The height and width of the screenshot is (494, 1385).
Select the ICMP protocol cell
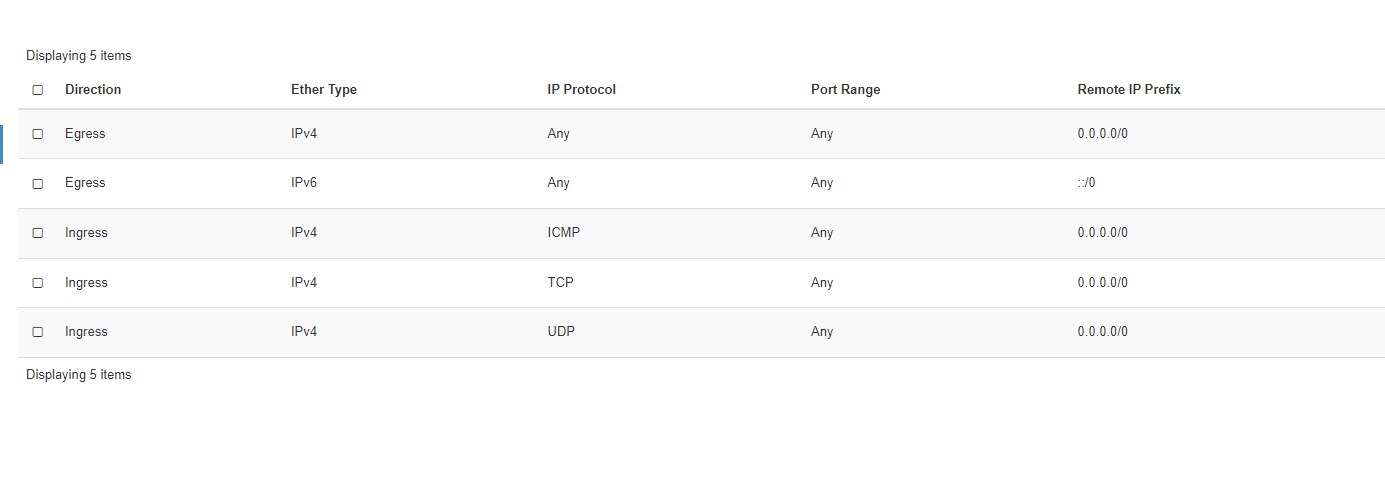pos(563,233)
